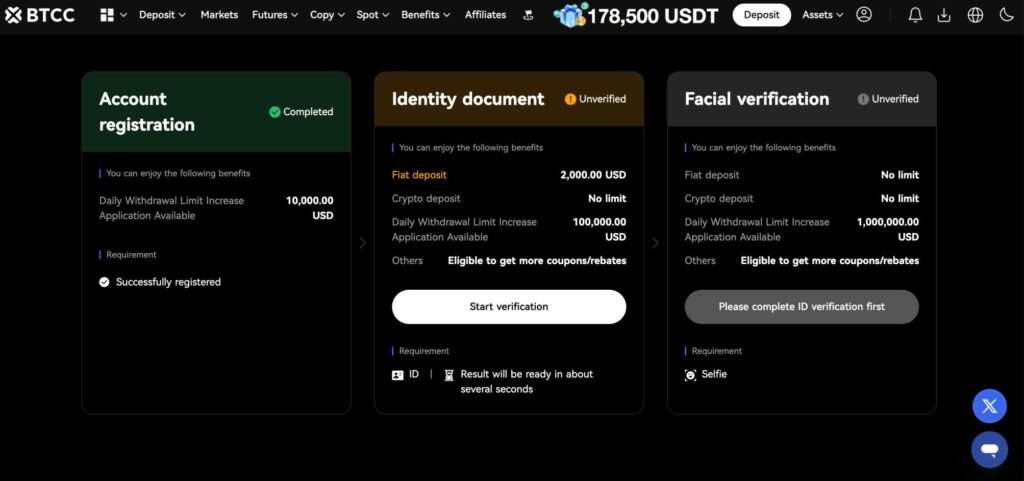
Task: Open the X (Twitter) floating button
Action: 989,406
